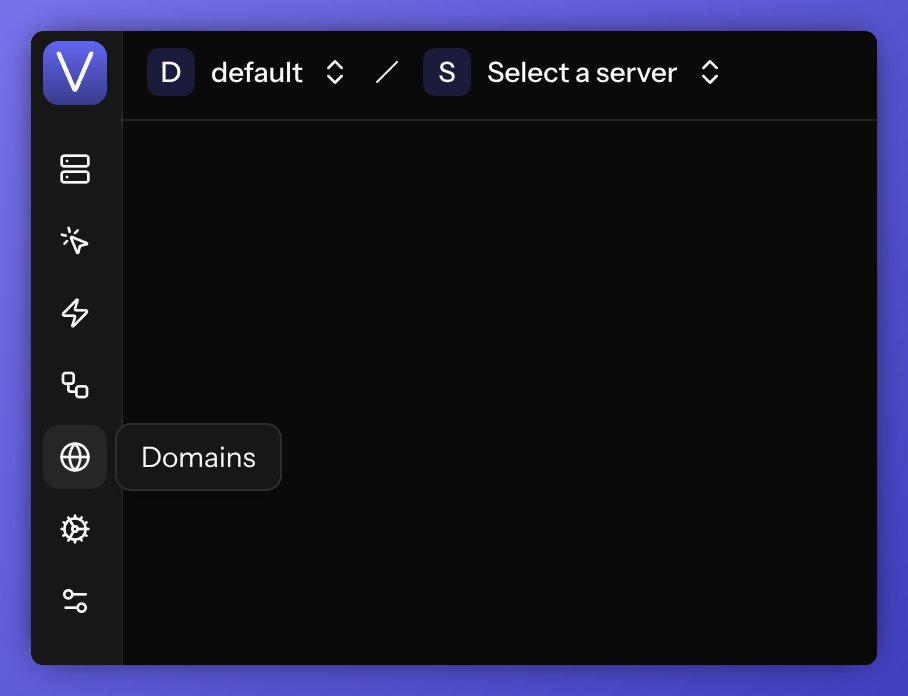Open the connected squares workflow icon
Image resolution: width=908 pixels, height=696 pixels.
click(75, 385)
